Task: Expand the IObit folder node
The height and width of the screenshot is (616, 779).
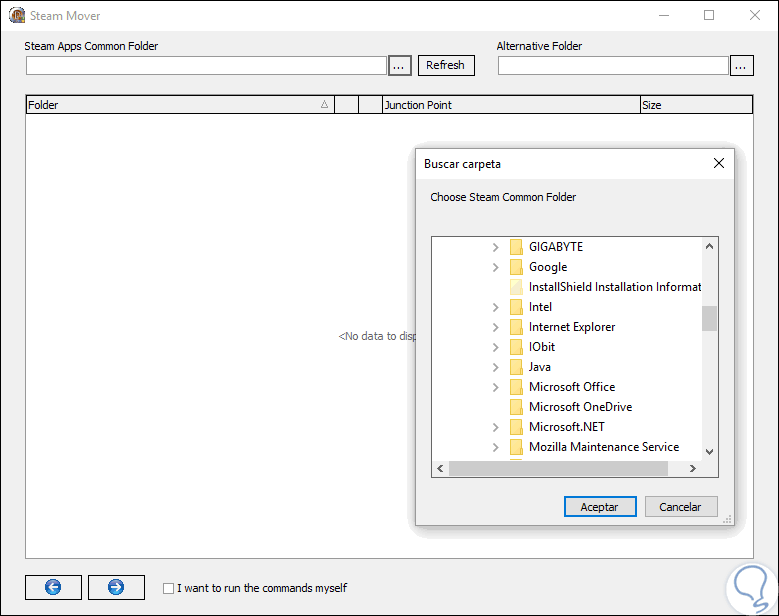Action: [495, 347]
